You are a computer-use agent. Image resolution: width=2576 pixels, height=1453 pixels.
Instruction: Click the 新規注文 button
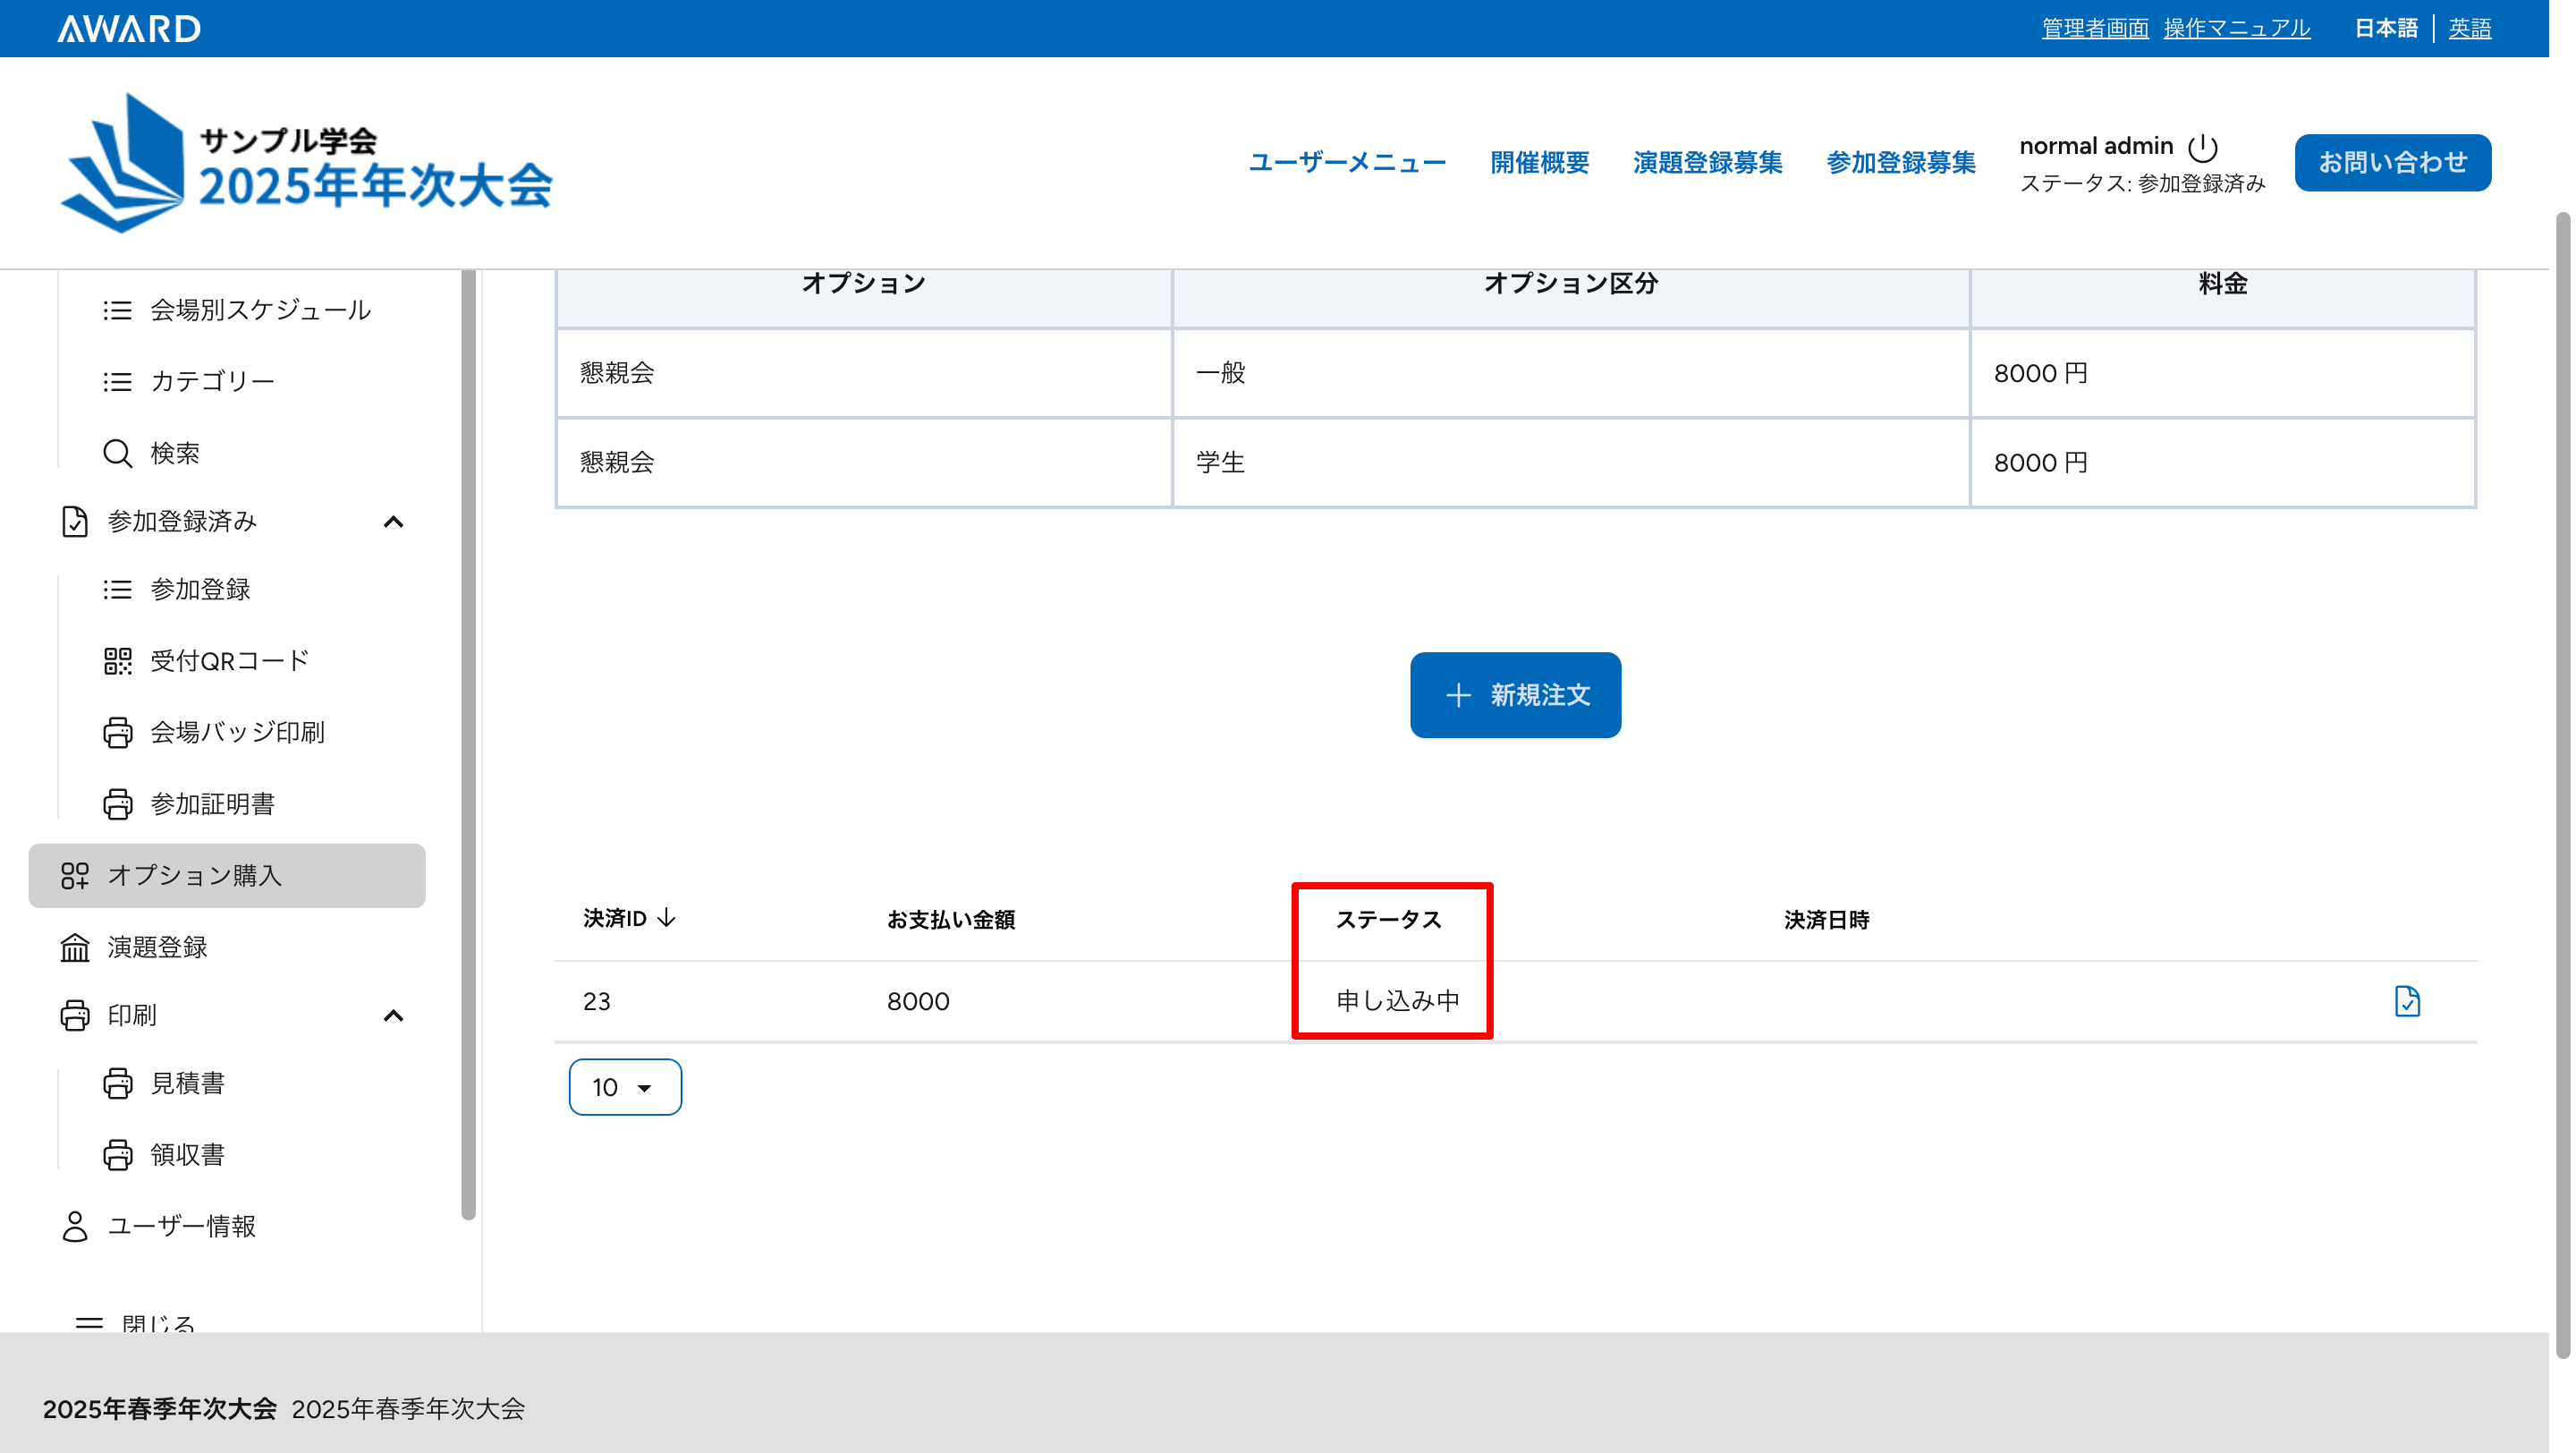pos(1515,695)
